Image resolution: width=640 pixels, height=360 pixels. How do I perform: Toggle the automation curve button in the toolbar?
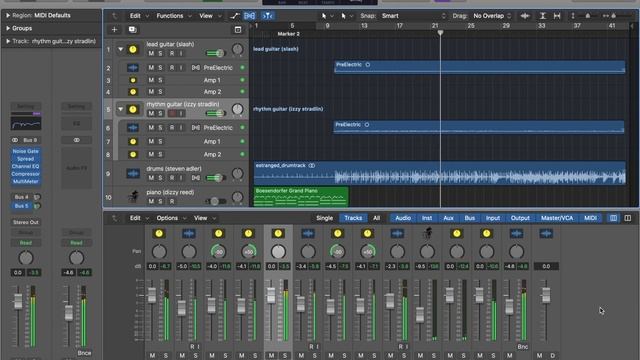pos(234,16)
